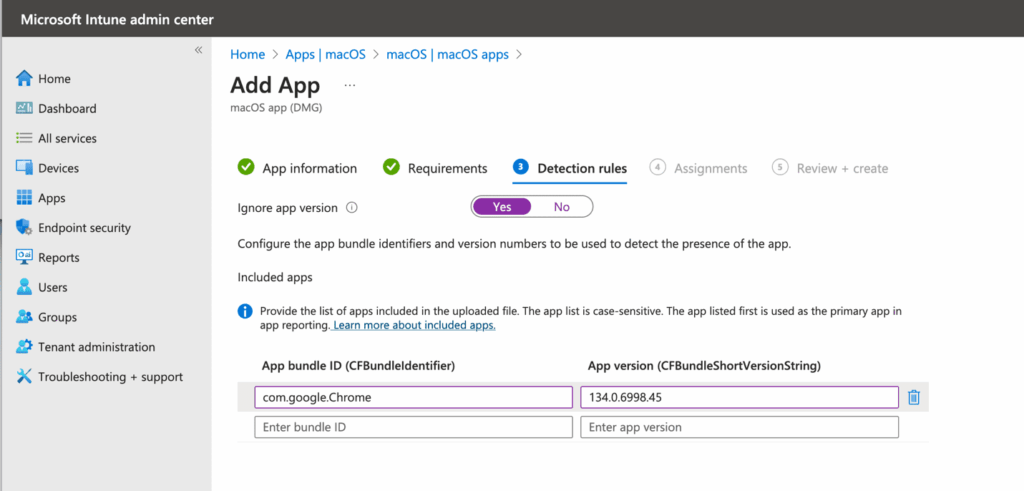
Task: Delete the com.google.Chrome row with trash icon
Action: click(913, 398)
